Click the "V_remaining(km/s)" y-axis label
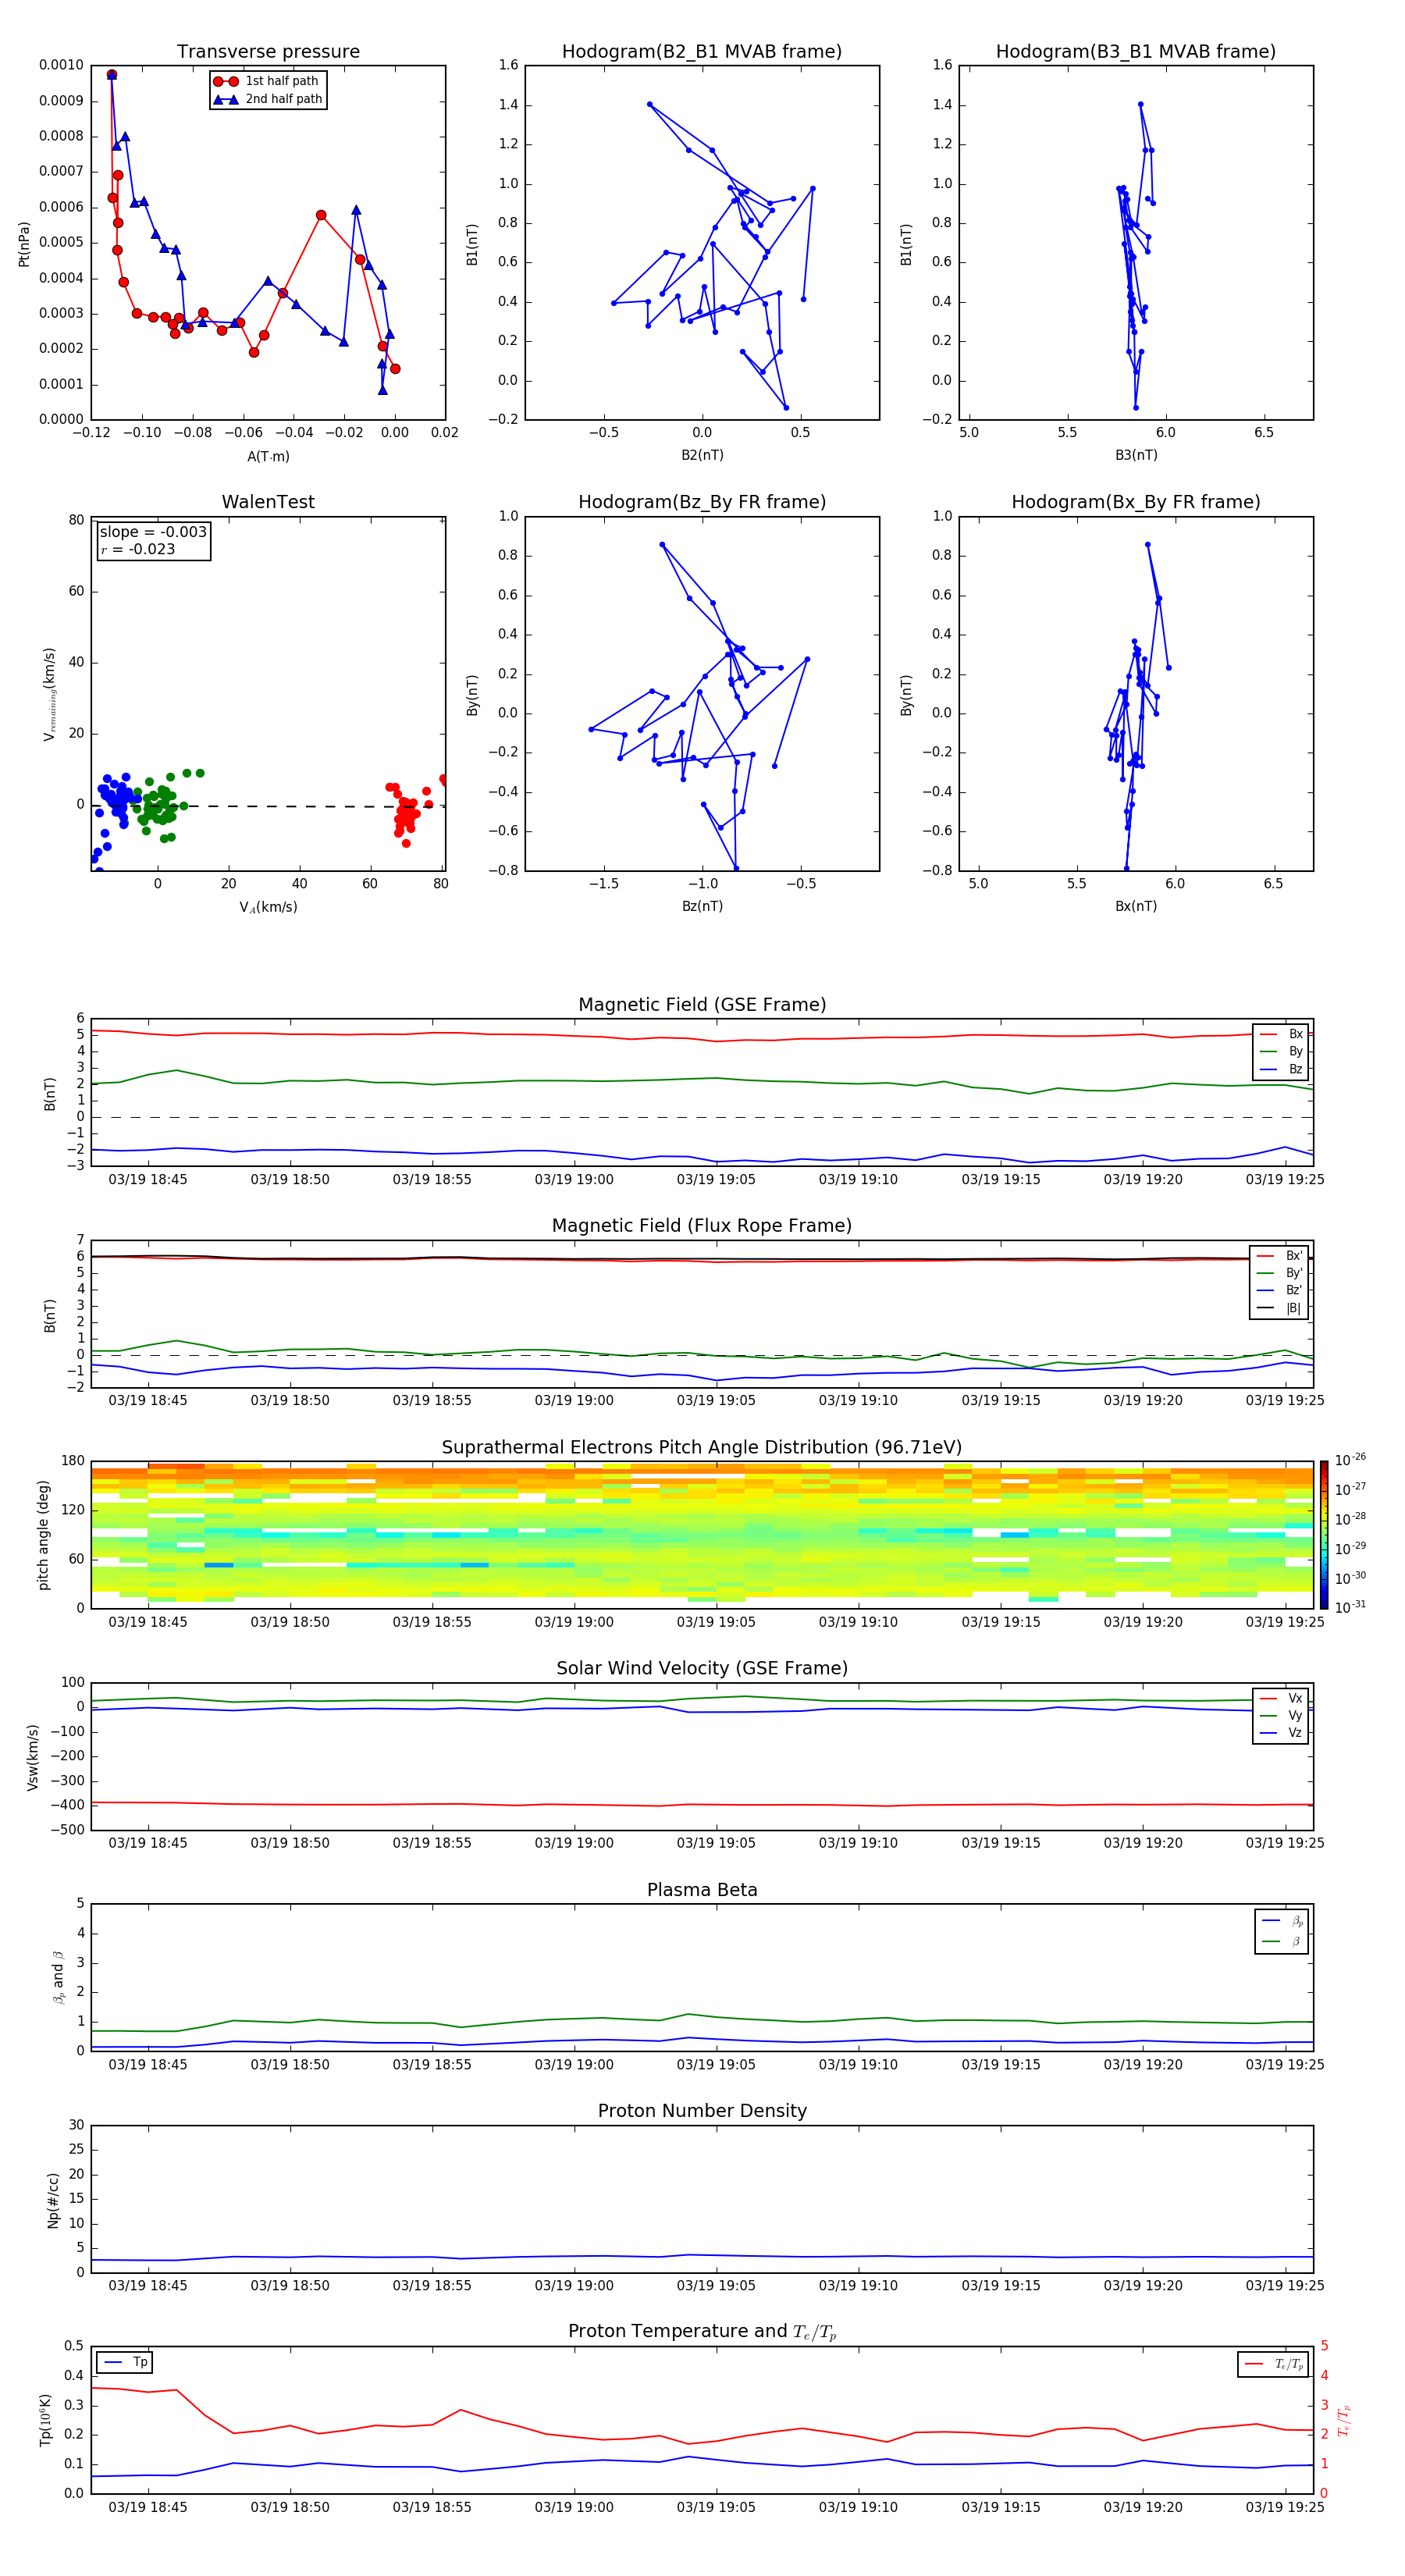Image resolution: width=1405 pixels, height=2576 pixels. pyautogui.click(x=49, y=694)
